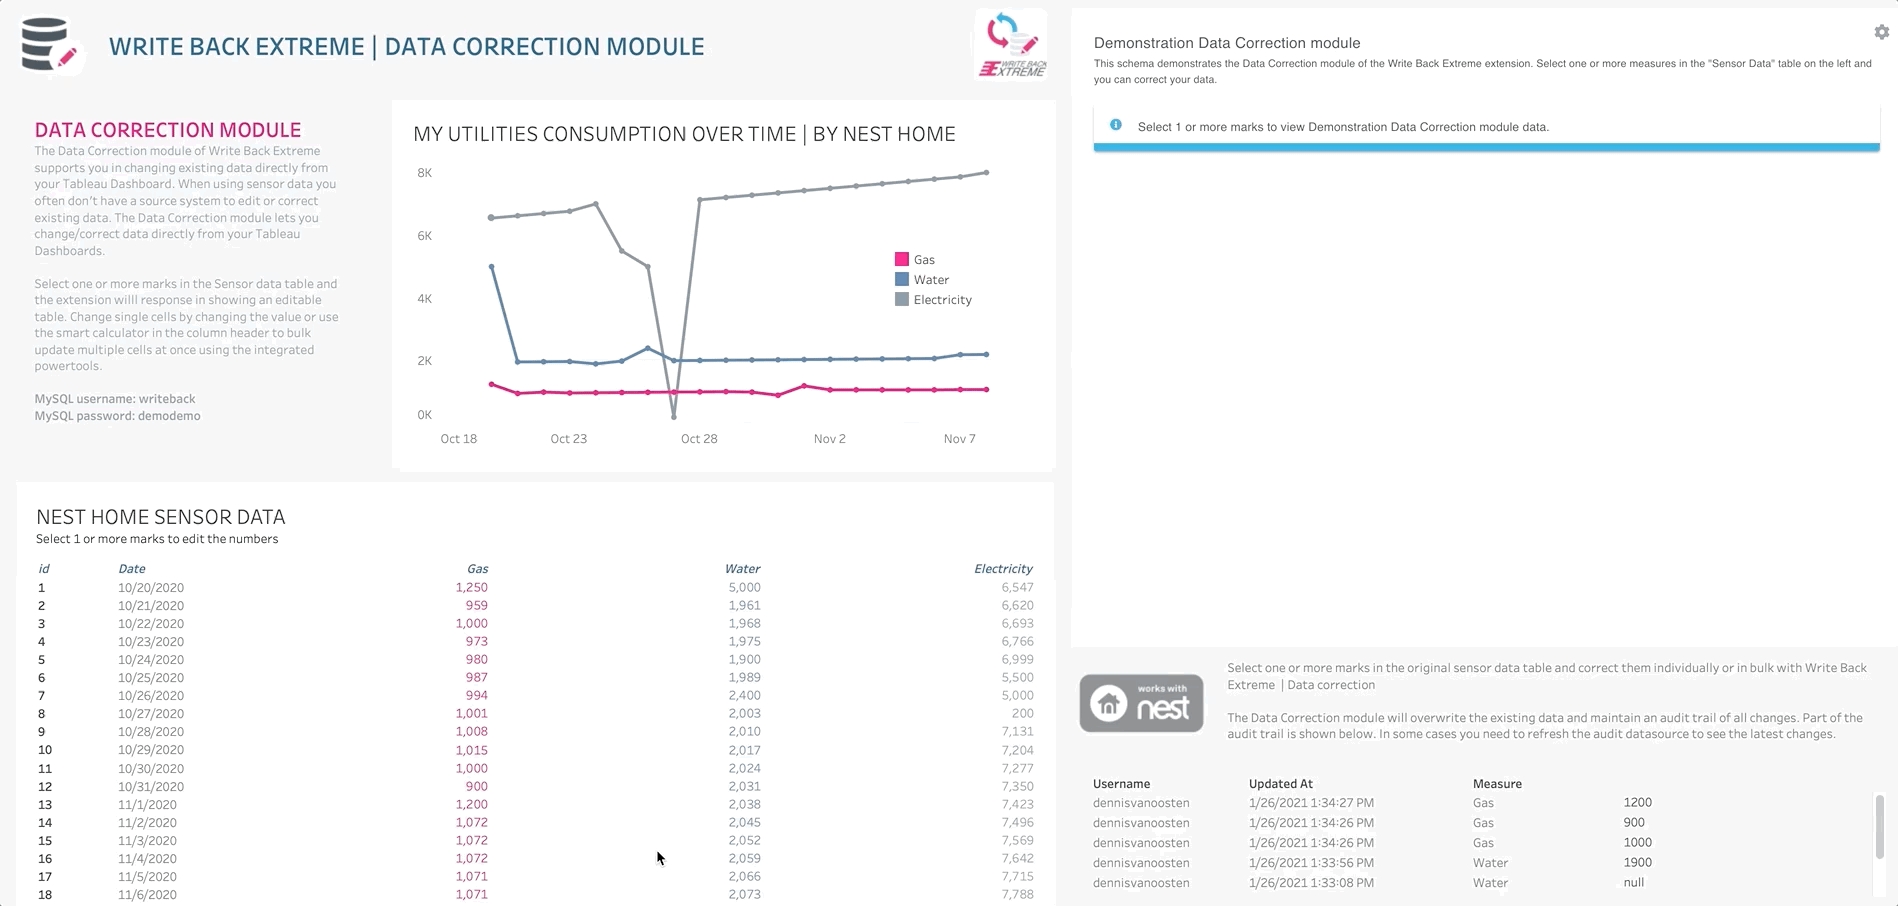Click the Measure header in audit table
Image resolution: width=1898 pixels, height=906 pixels.
pyautogui.click(x=1497, y=784)
